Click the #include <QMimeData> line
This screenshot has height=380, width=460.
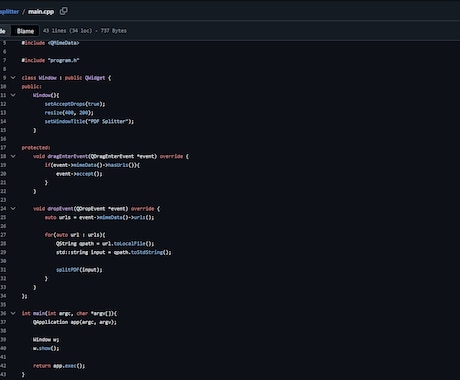[50, 43]
